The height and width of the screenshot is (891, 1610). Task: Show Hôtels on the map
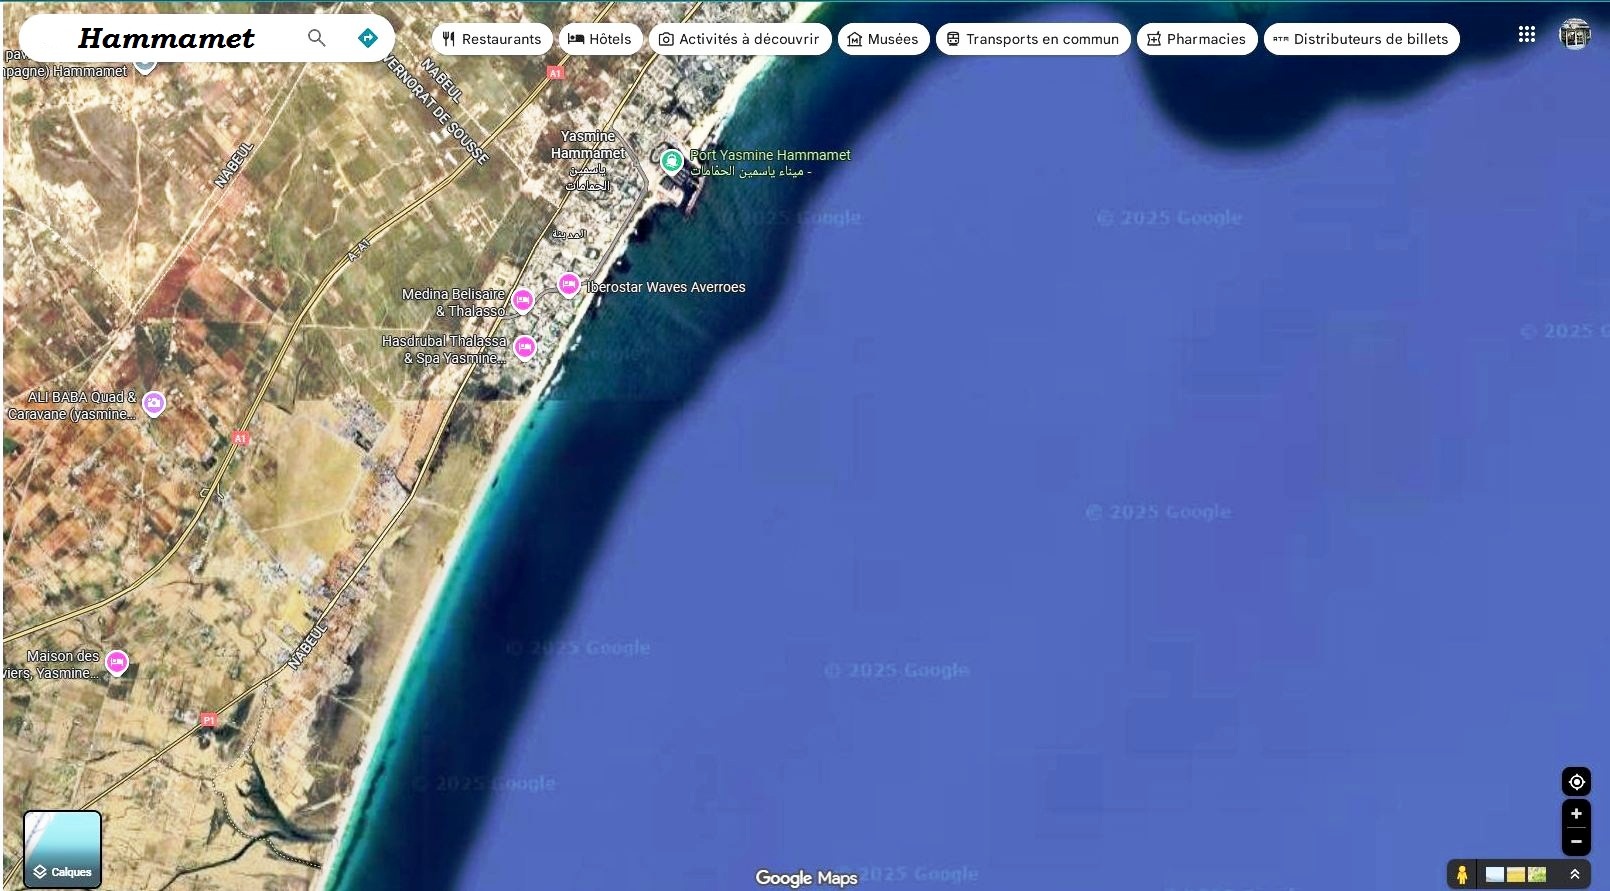pyautogui.click(x=600, y=39)
